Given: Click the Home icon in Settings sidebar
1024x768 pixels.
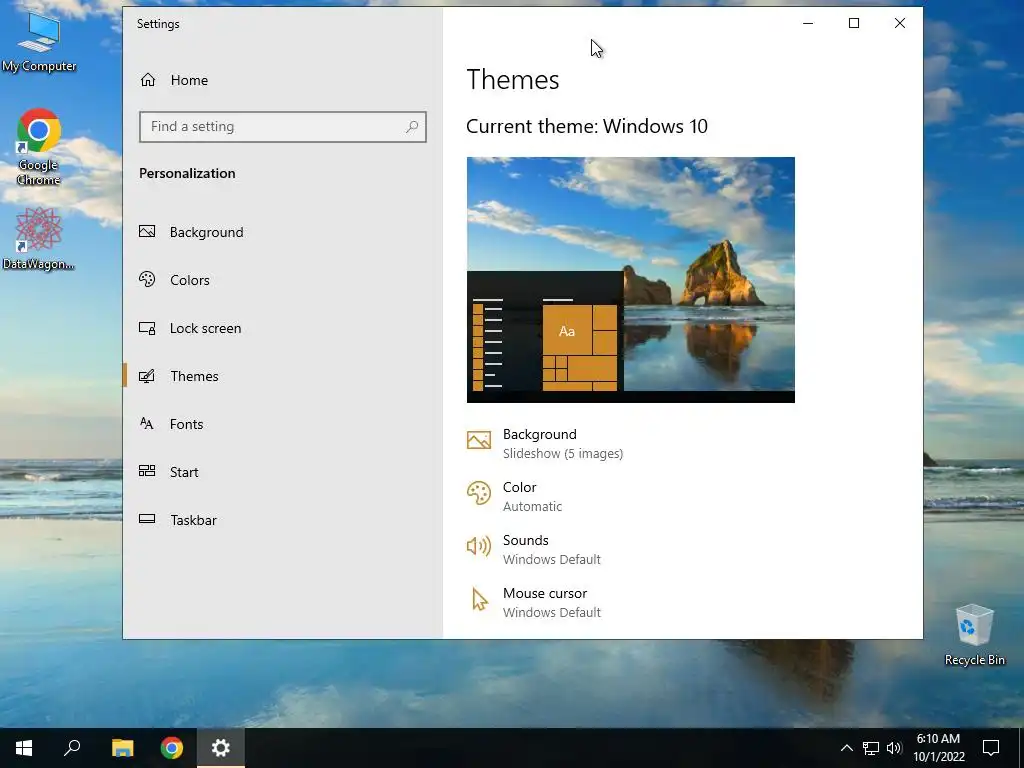Looking at the screenshot, I should [x=148, y=80].
